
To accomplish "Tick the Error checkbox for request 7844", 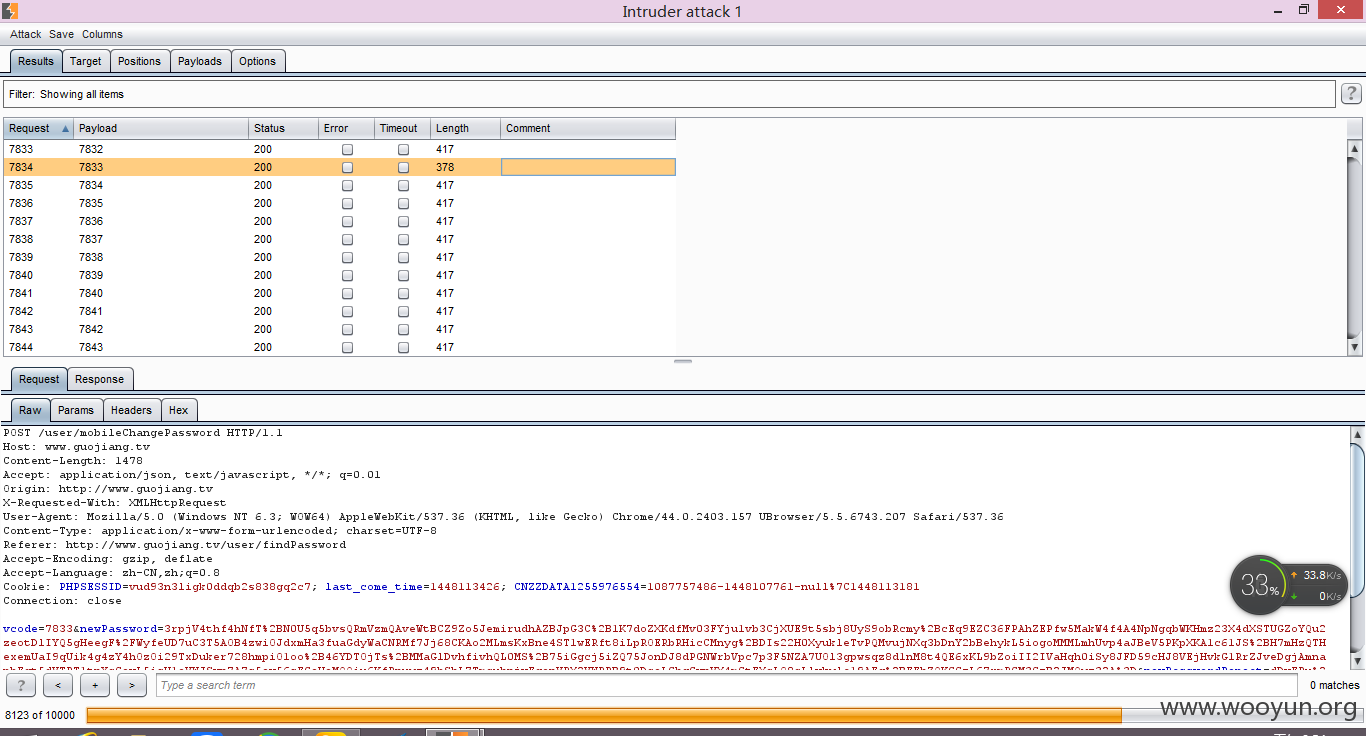I will point(347,347).
